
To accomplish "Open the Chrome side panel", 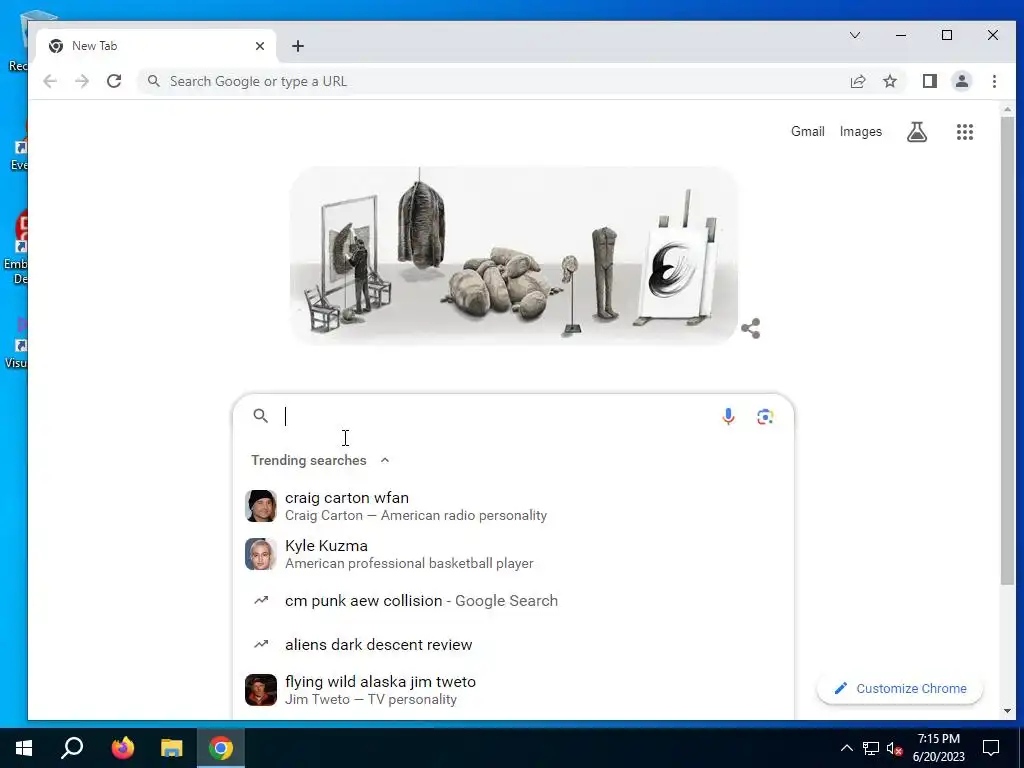I will pos(929,81).
